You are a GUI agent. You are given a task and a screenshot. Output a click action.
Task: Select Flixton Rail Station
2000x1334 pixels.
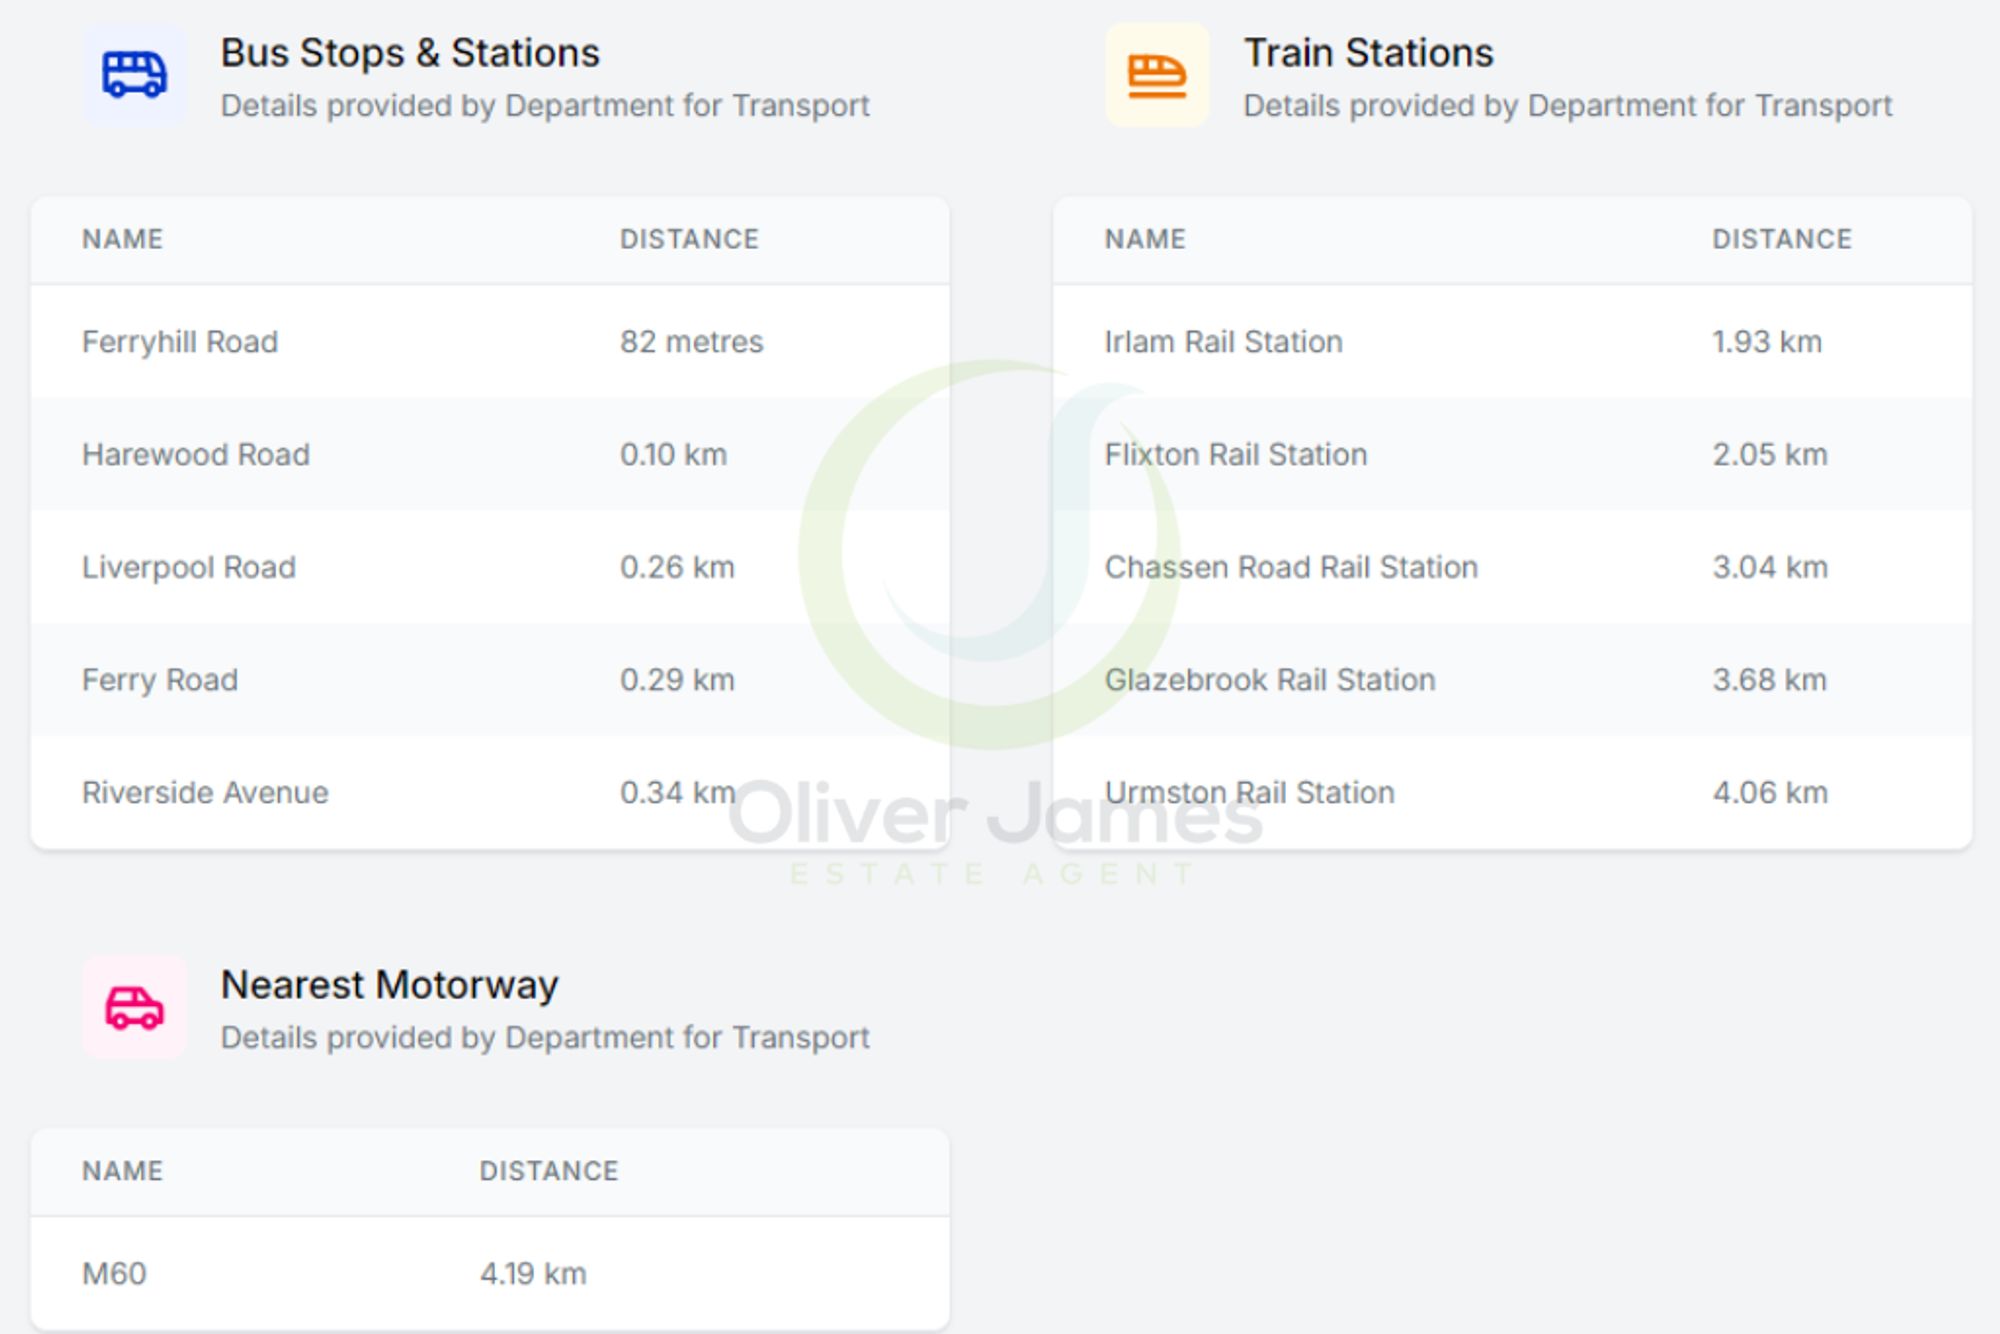click(1235, 455)
